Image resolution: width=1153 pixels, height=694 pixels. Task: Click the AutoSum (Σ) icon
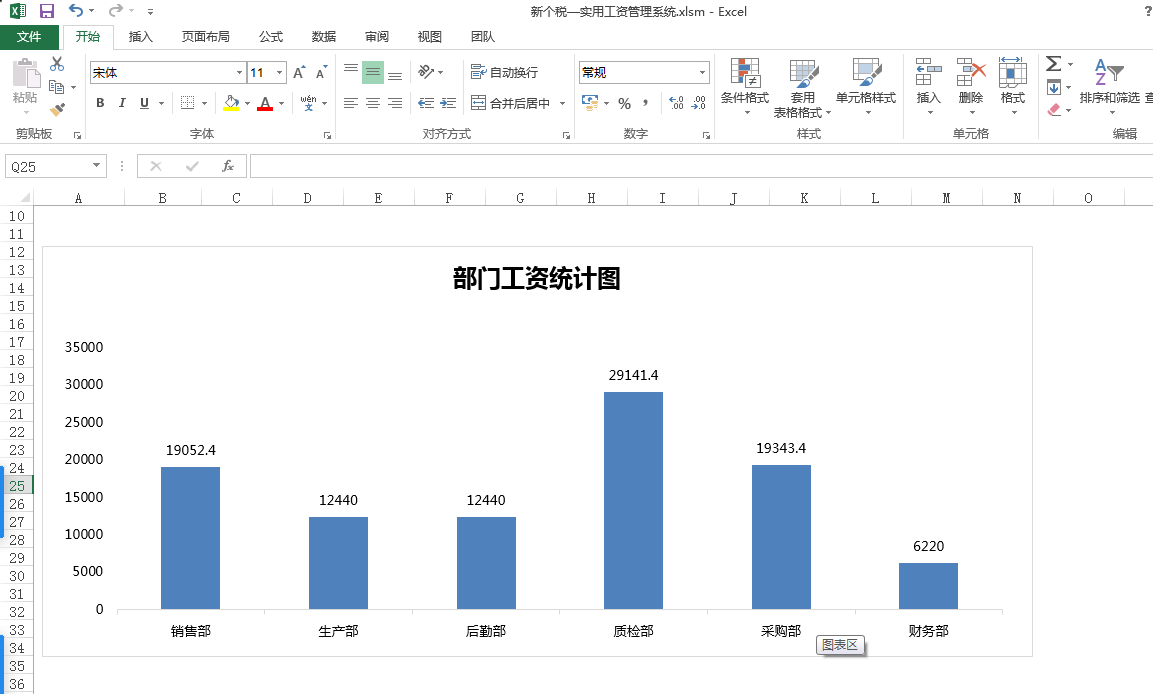(1053, 62)
